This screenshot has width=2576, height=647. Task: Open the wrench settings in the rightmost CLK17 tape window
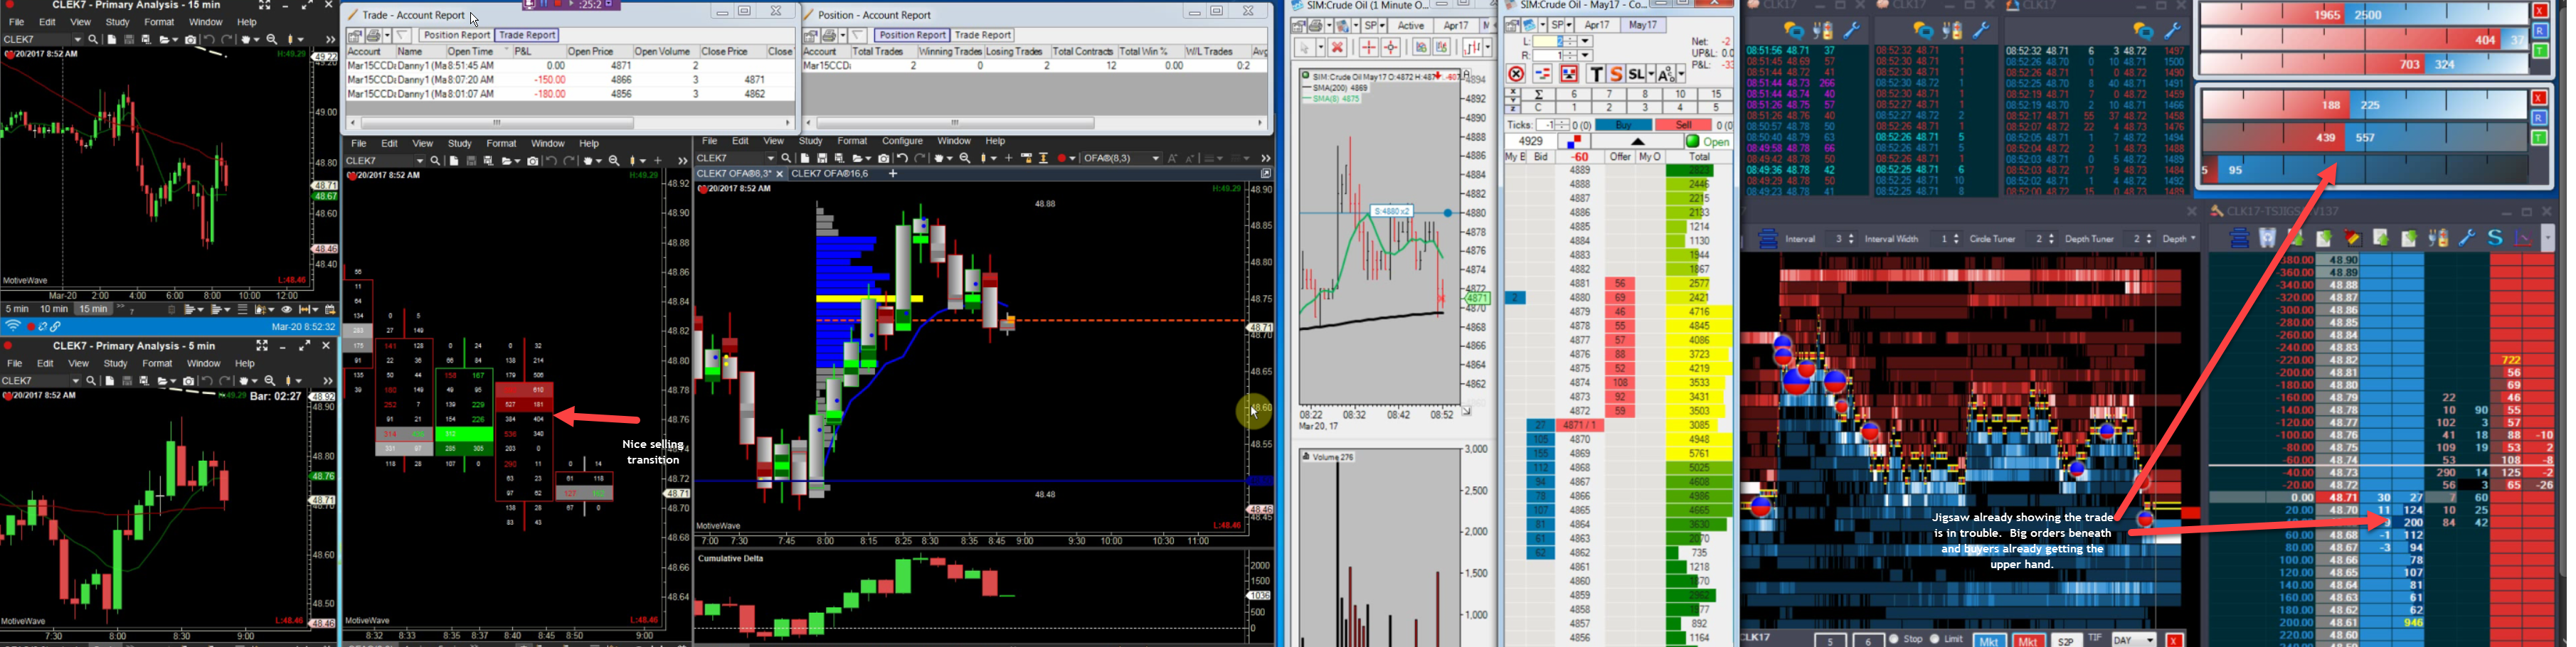tap(2173, 31)
